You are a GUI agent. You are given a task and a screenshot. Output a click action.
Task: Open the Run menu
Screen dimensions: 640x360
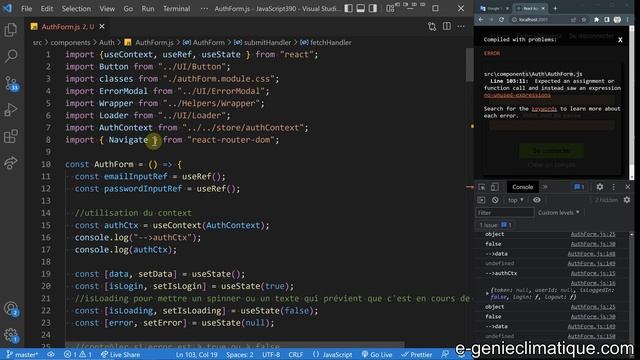click(x=148, y=9)
